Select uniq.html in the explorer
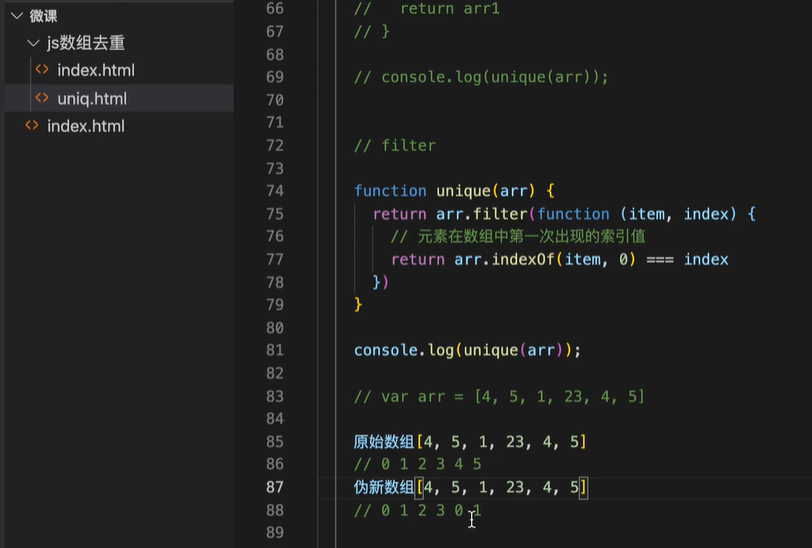 click(92, 98)
